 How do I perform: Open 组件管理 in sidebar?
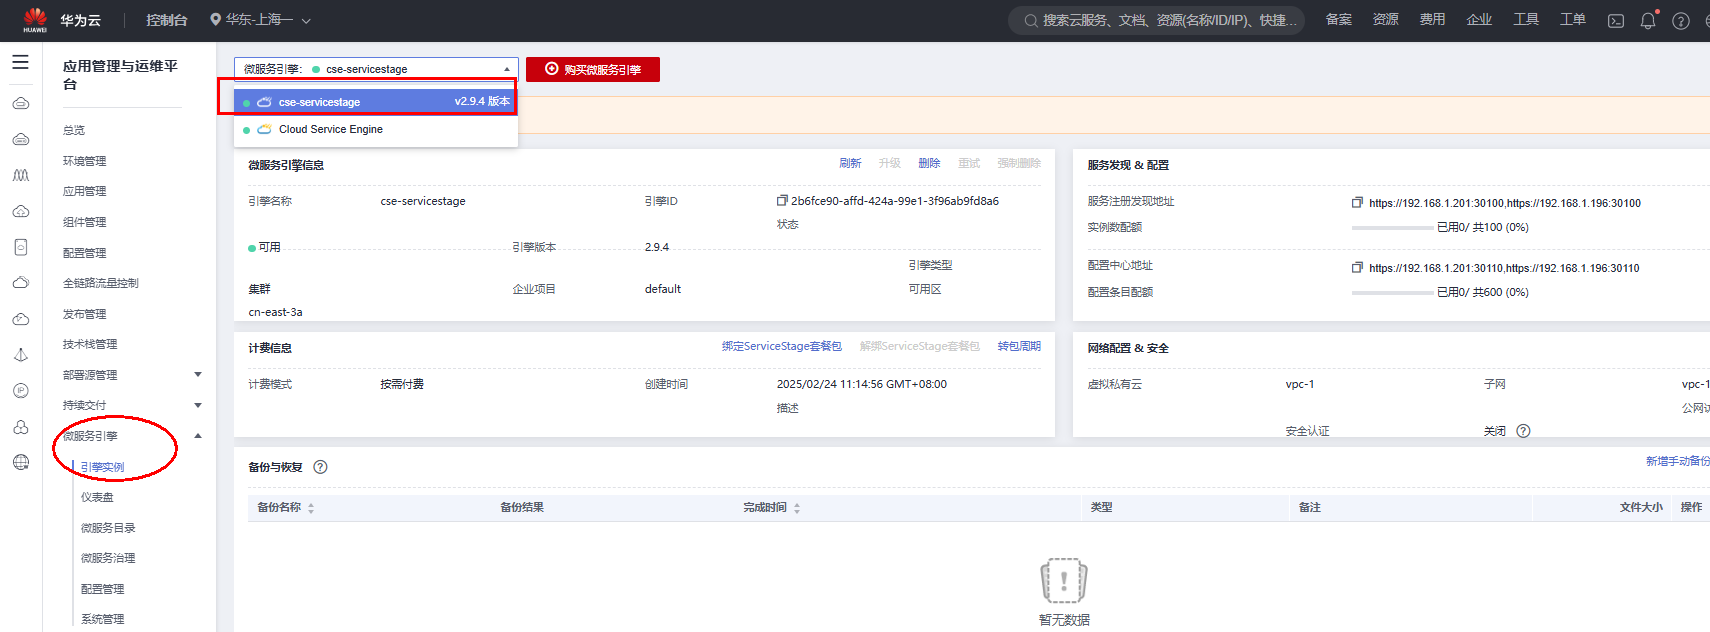pyautogui.click(x=85, y=222)
